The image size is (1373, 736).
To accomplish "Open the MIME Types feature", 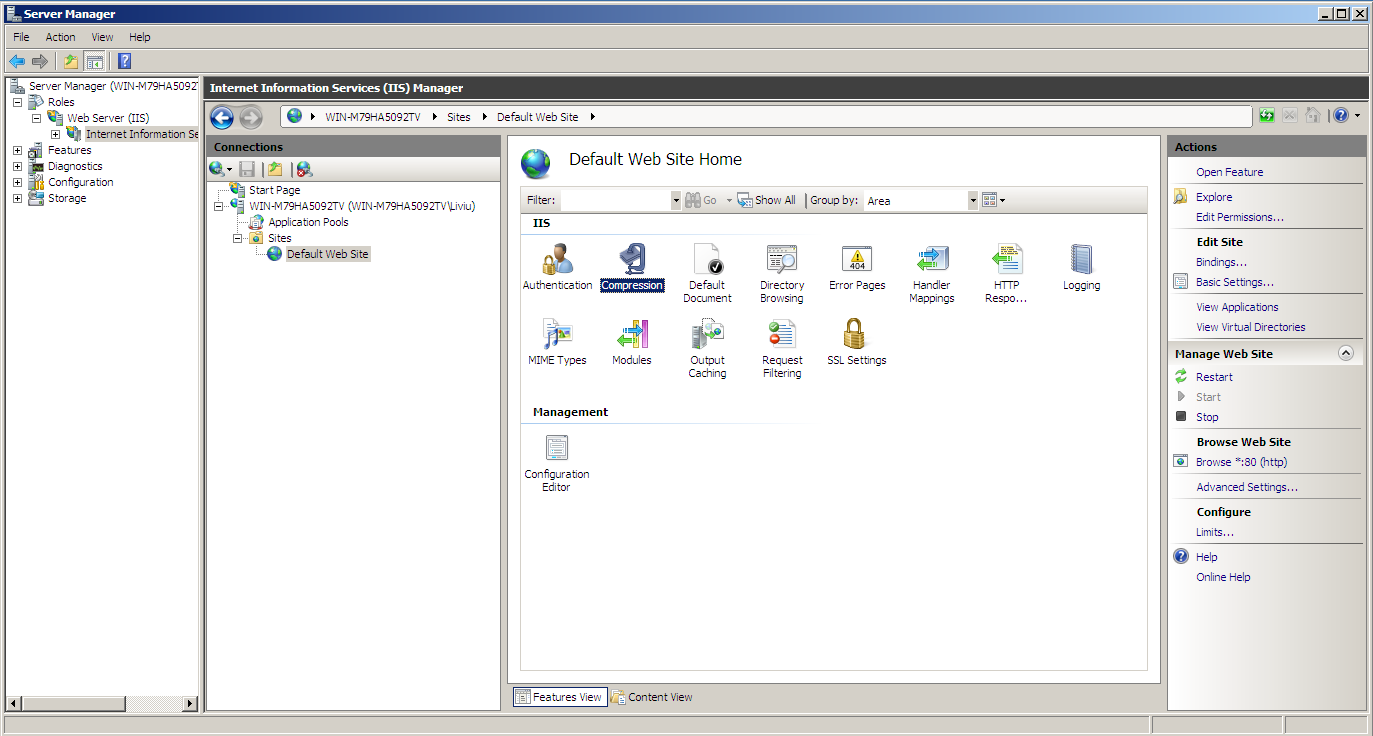I will pyautogui.click(x=557, y=336).
